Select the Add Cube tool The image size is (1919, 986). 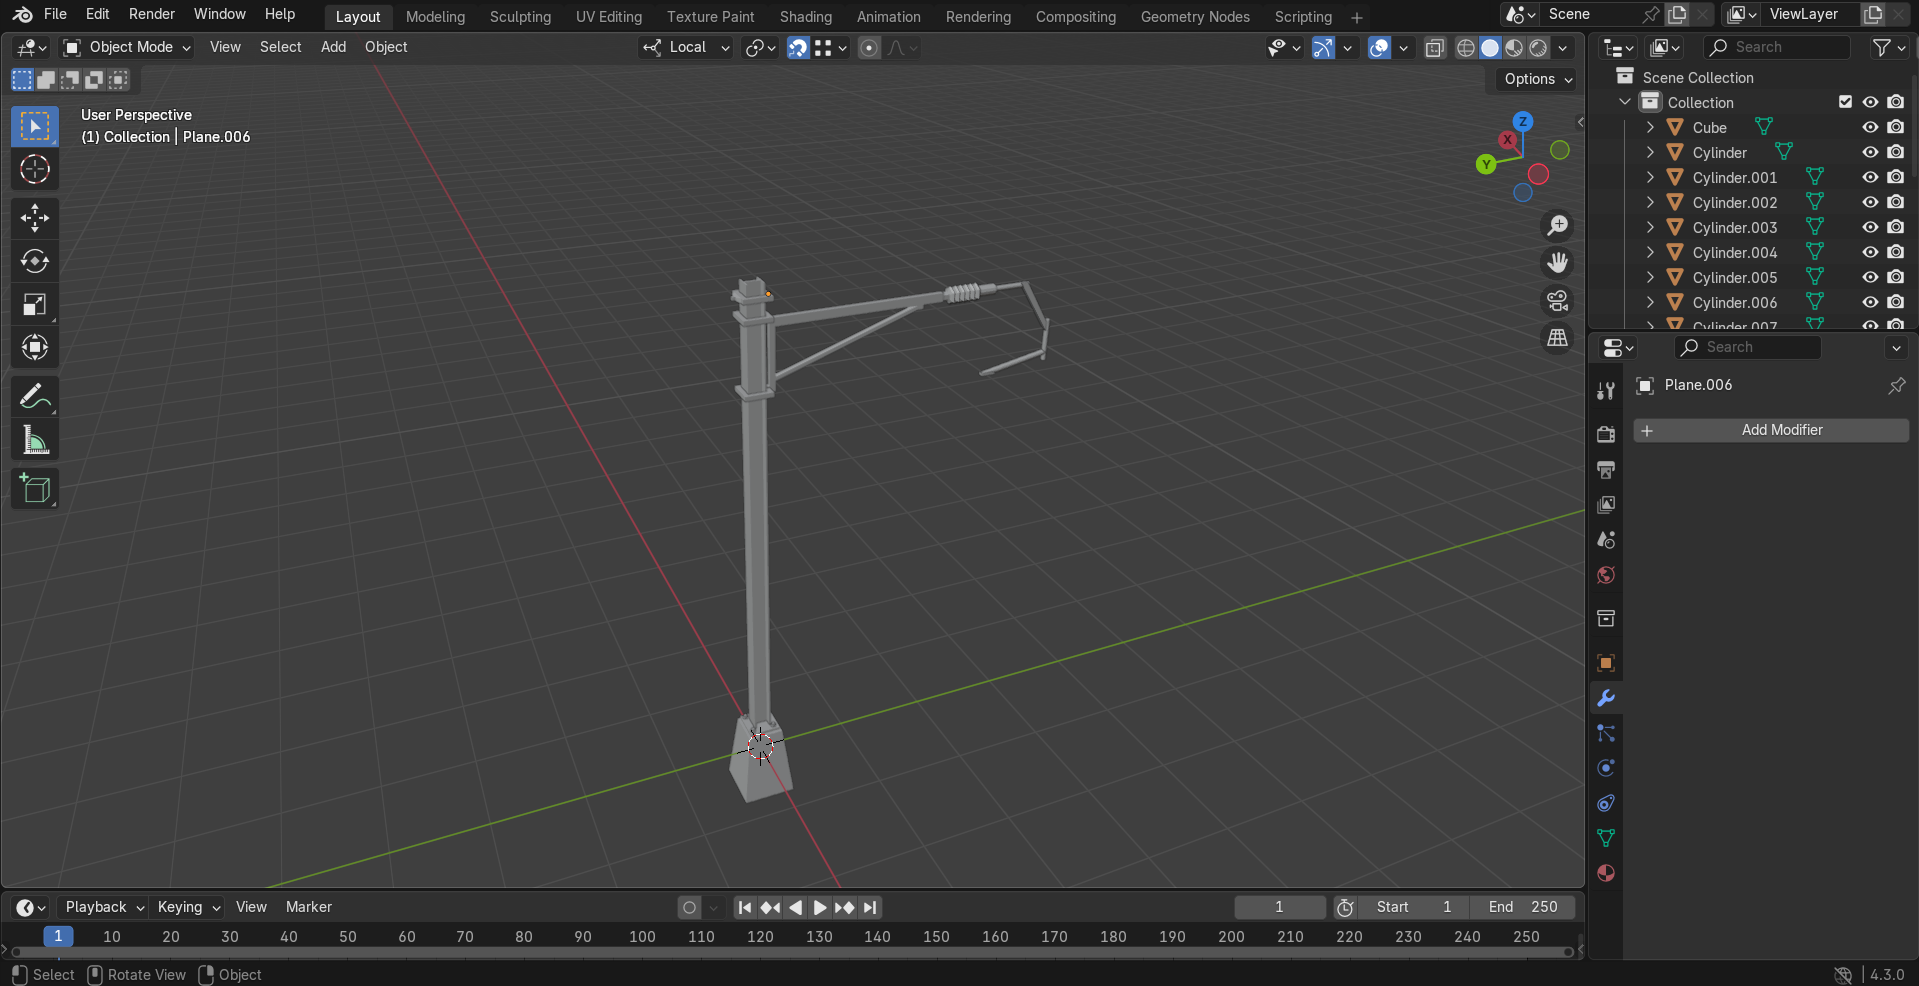coord(35,489)
